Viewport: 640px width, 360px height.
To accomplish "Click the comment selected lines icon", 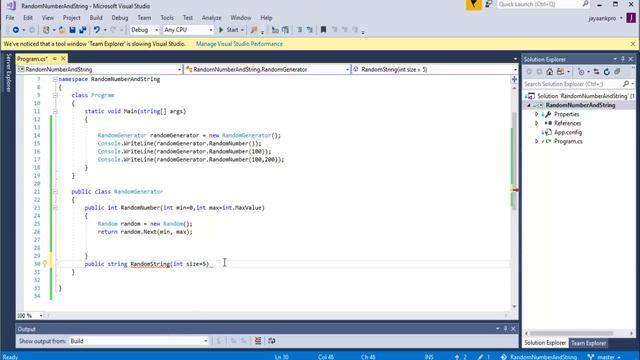I will 300,30.
